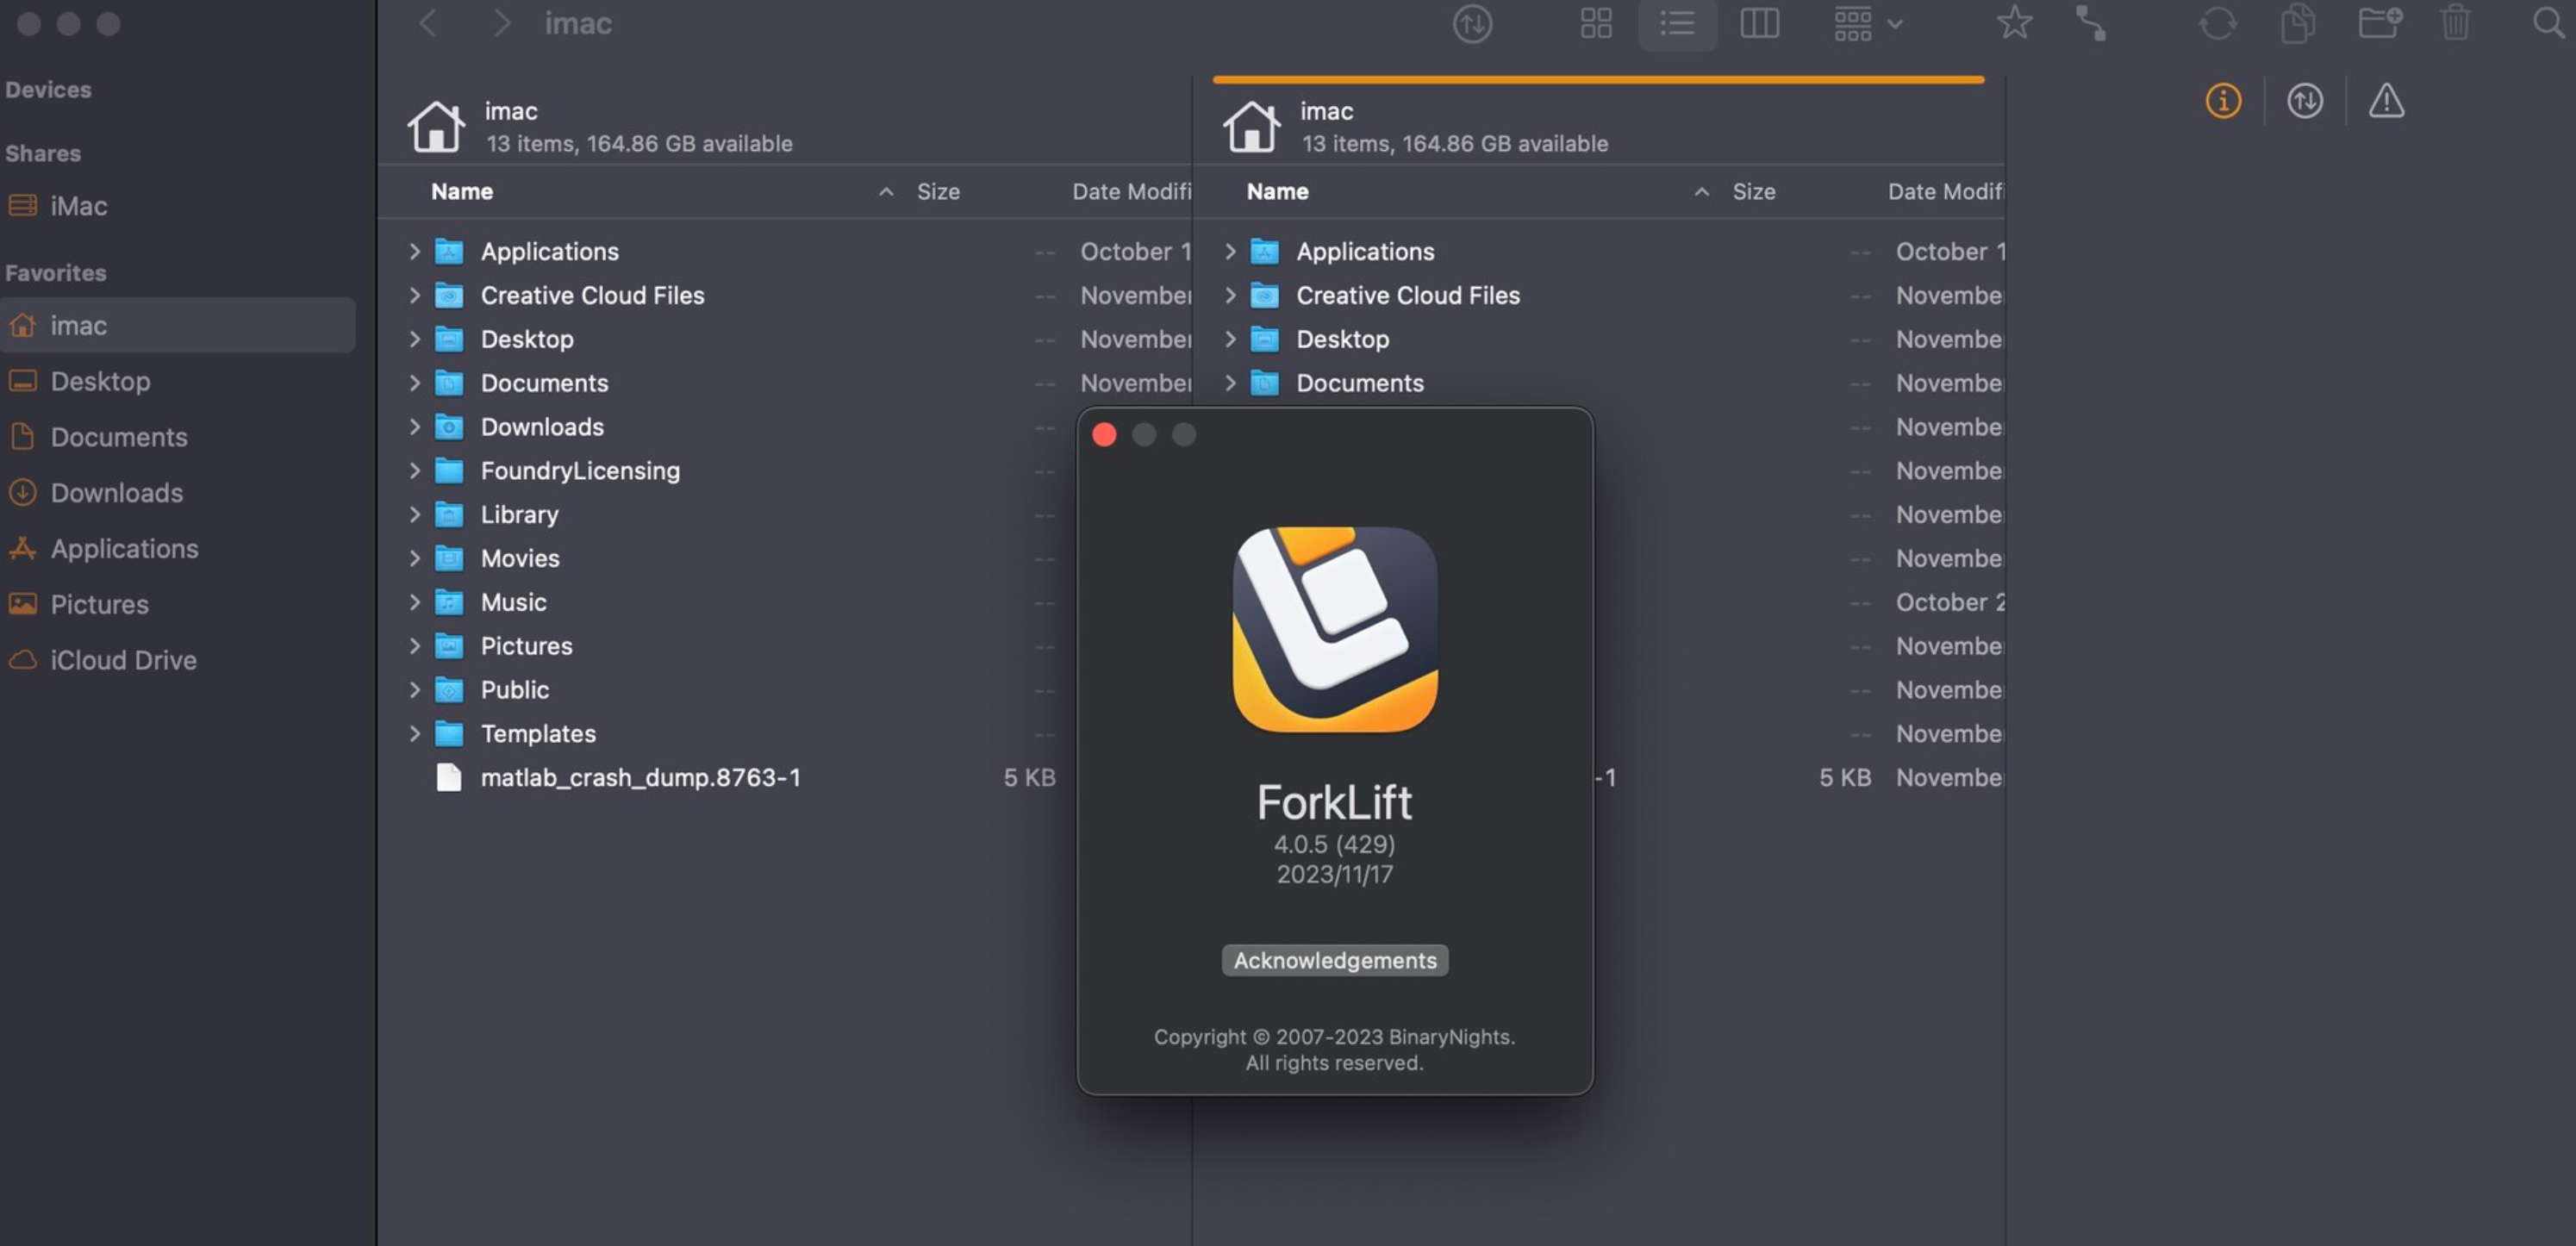Select Library folder name in left pane
The height and width of the screenshot is (1246, 2576).
pos(519,515)
